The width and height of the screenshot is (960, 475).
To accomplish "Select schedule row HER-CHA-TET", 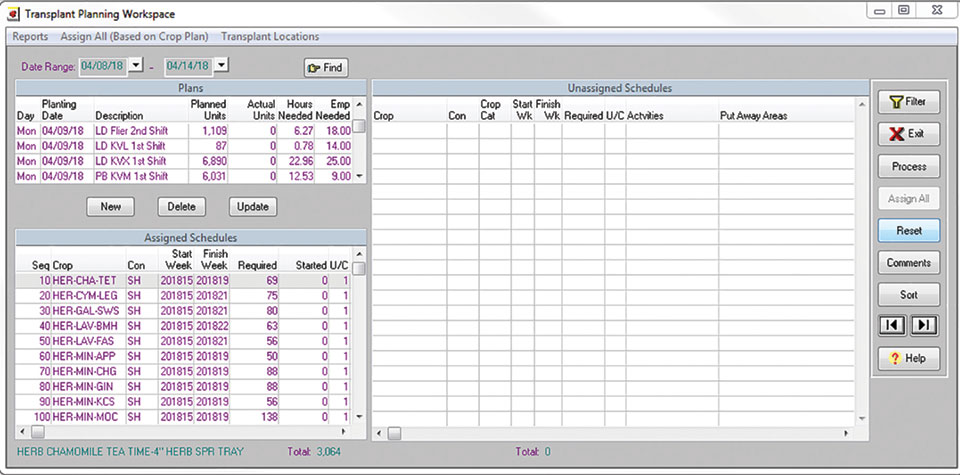I will click(x=184, y=280).
